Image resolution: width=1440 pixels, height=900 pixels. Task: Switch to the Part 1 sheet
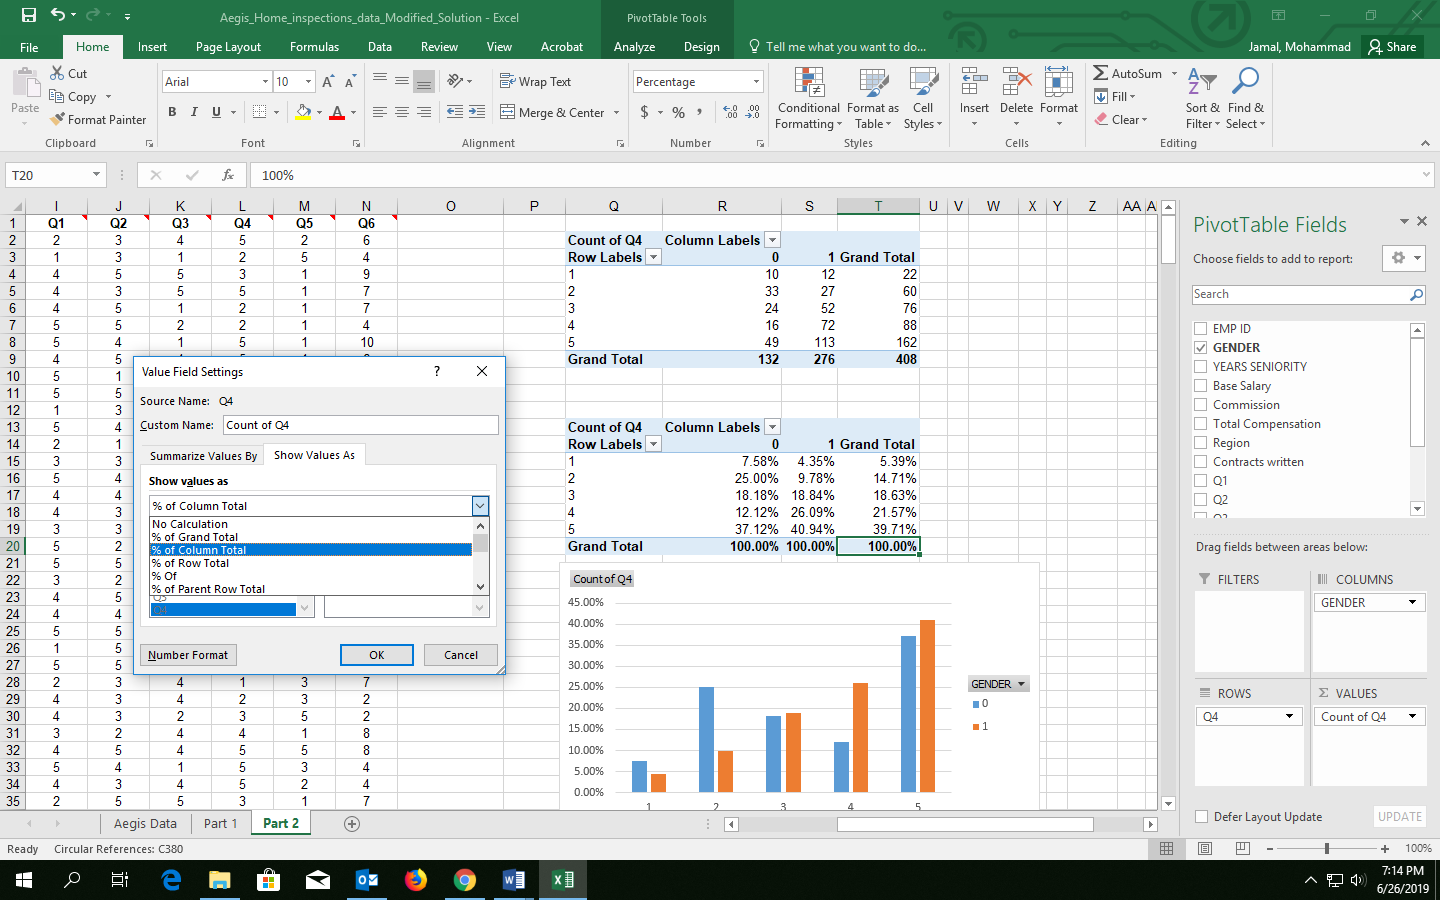(220, 824)
